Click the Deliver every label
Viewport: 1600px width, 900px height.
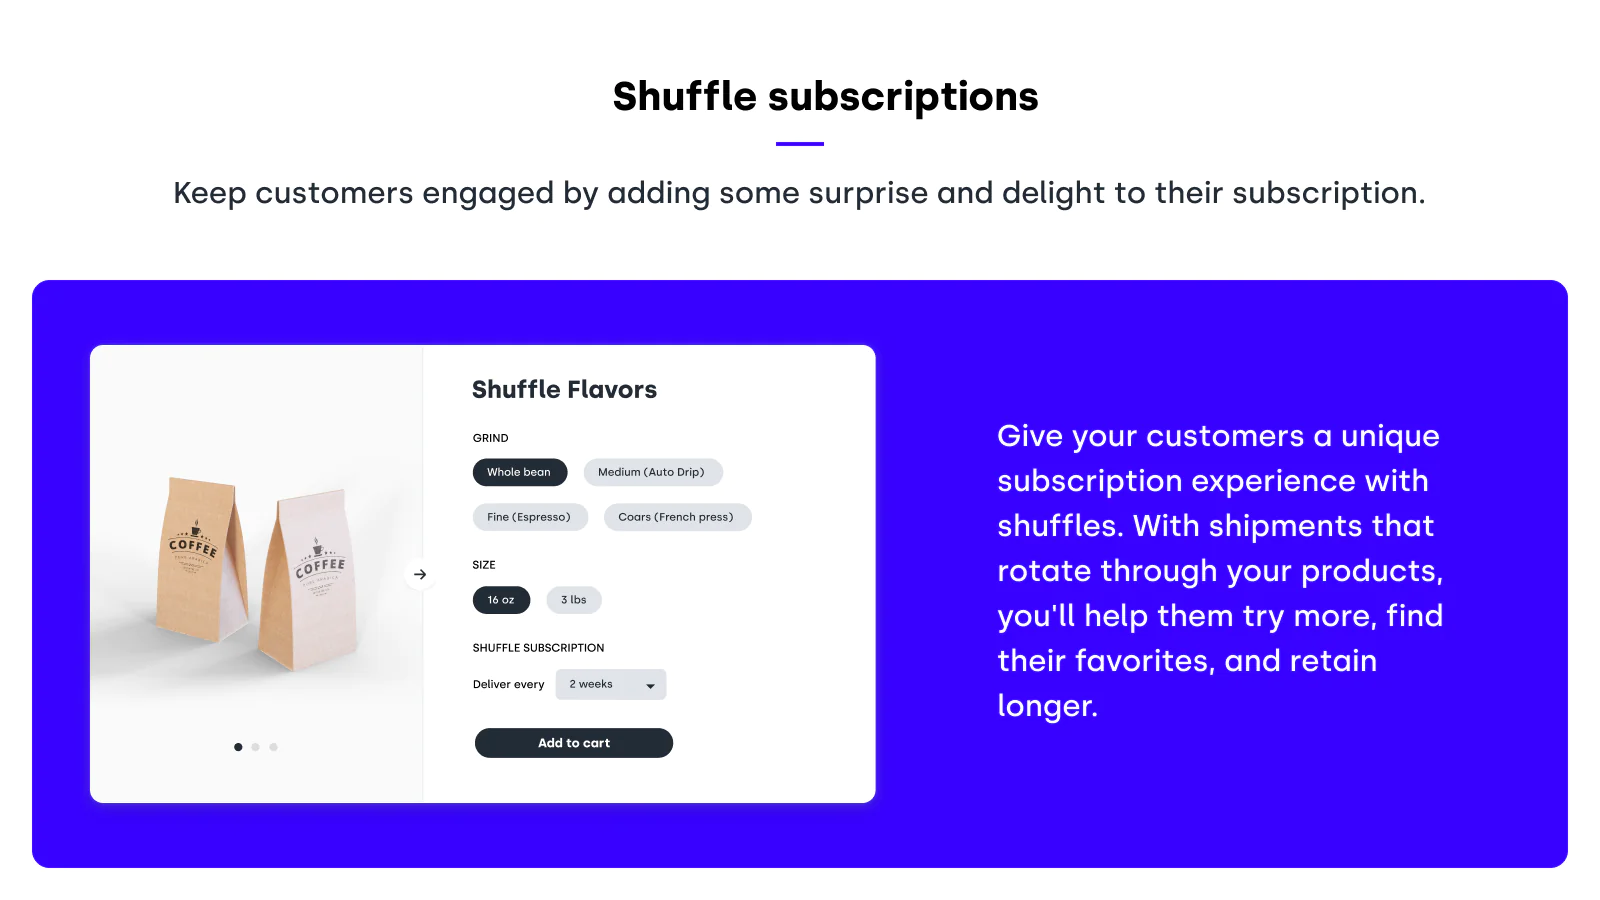click(x=508, y=685)
